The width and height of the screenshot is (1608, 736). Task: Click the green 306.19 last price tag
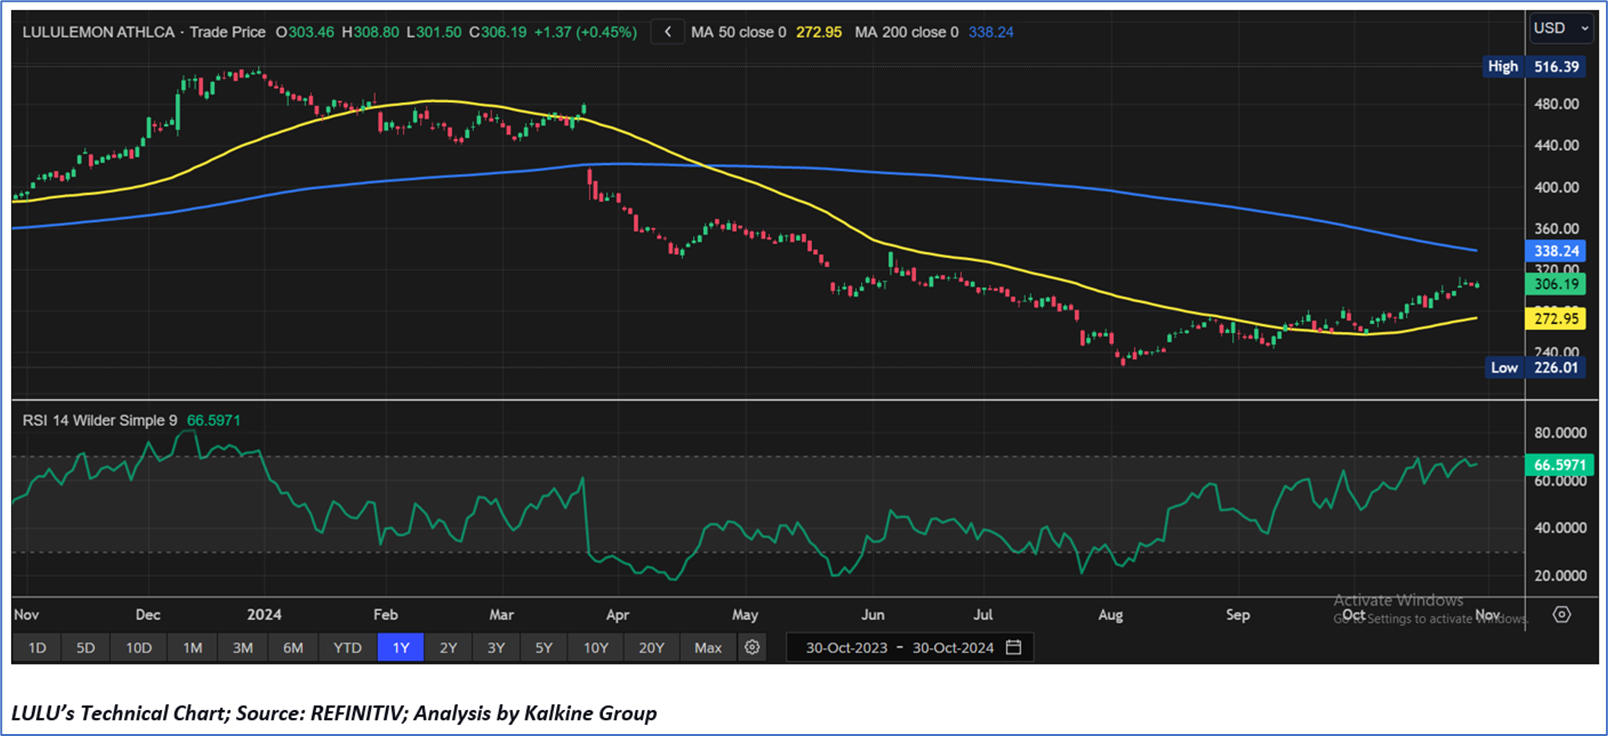(1555, 284)
